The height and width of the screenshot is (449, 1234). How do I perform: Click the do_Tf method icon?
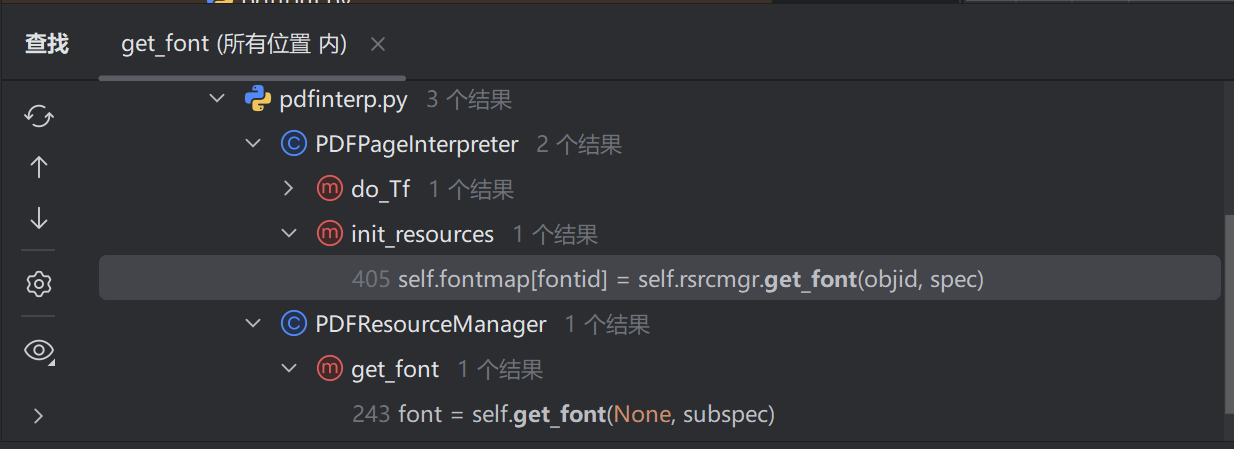330,189
